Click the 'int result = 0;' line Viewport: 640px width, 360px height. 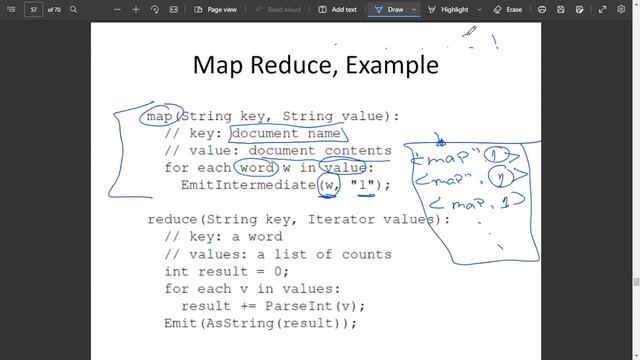(227, 271)
